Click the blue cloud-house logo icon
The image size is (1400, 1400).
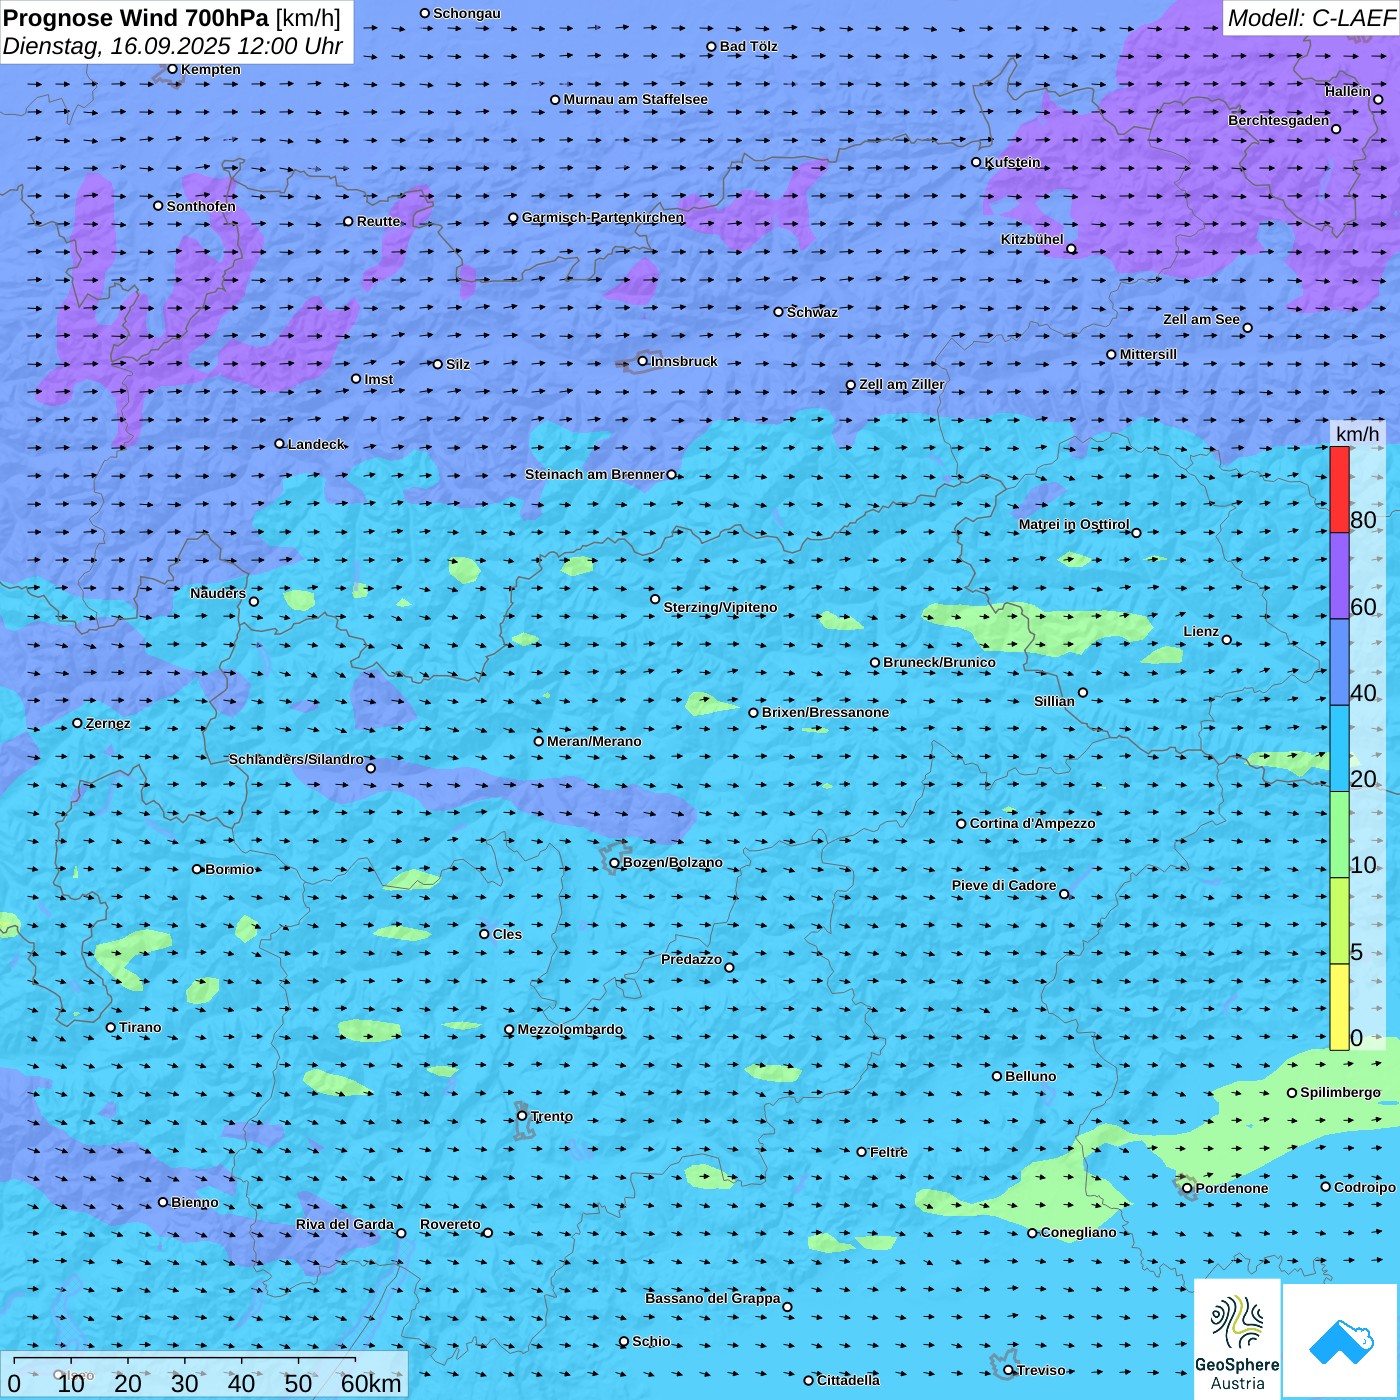[1341, 1341]
